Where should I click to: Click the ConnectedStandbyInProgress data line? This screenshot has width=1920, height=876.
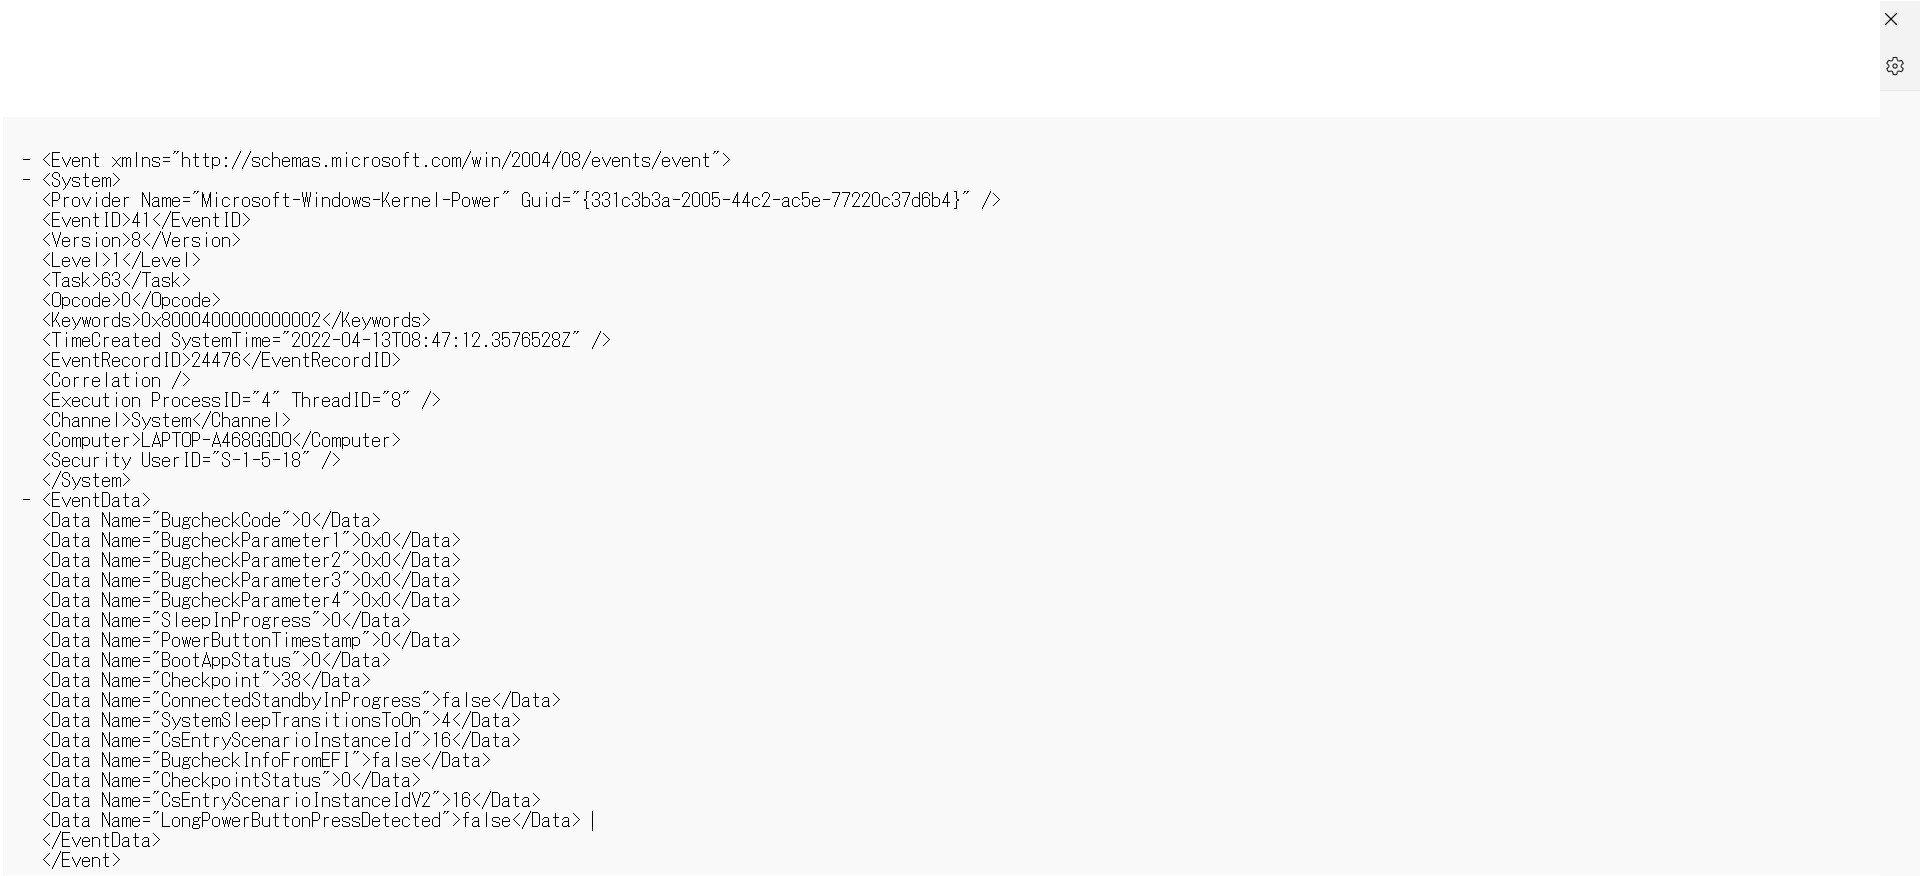pos(301,700)
